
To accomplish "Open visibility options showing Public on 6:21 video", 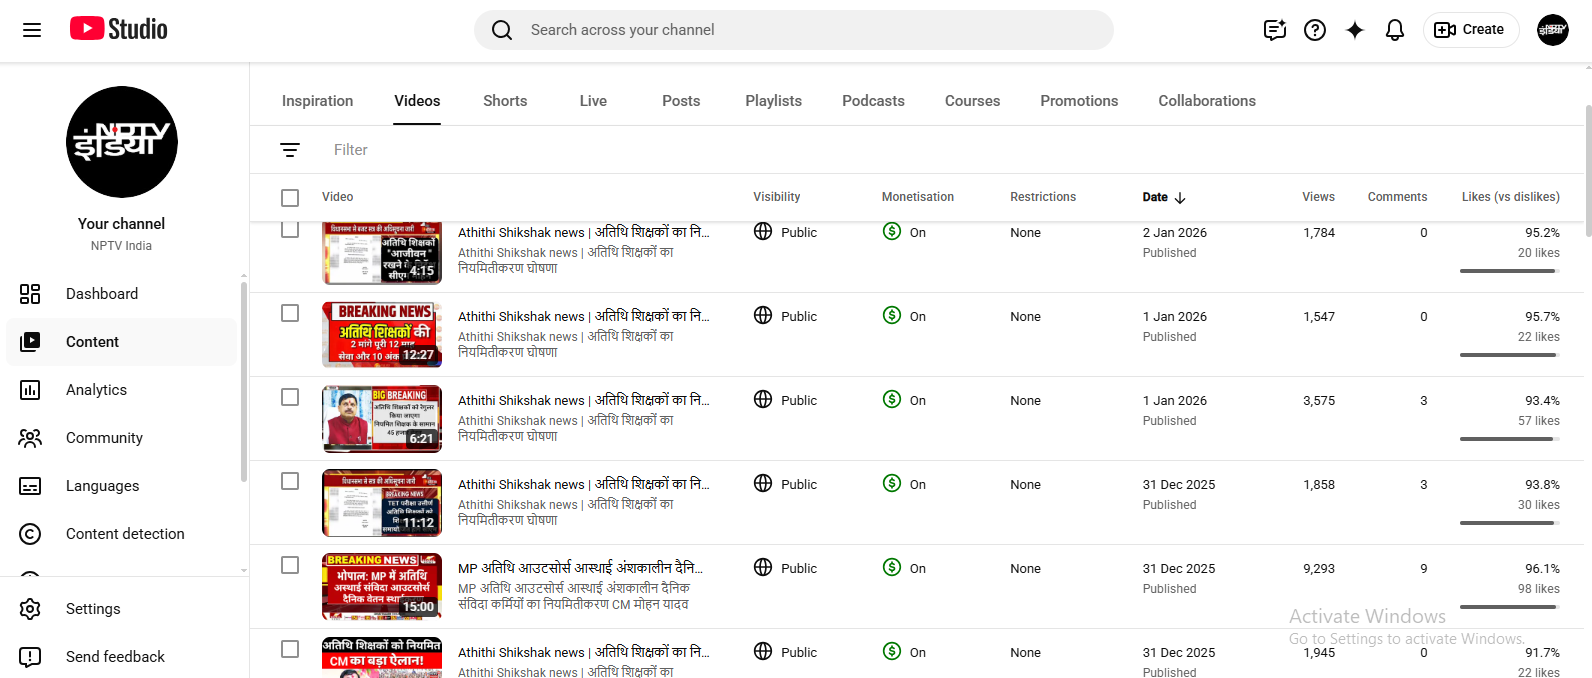I will [786, 400].
